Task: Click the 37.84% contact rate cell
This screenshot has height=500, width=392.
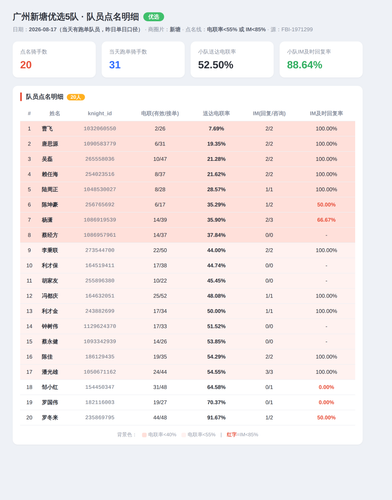Action: click(x=216, y=235)
